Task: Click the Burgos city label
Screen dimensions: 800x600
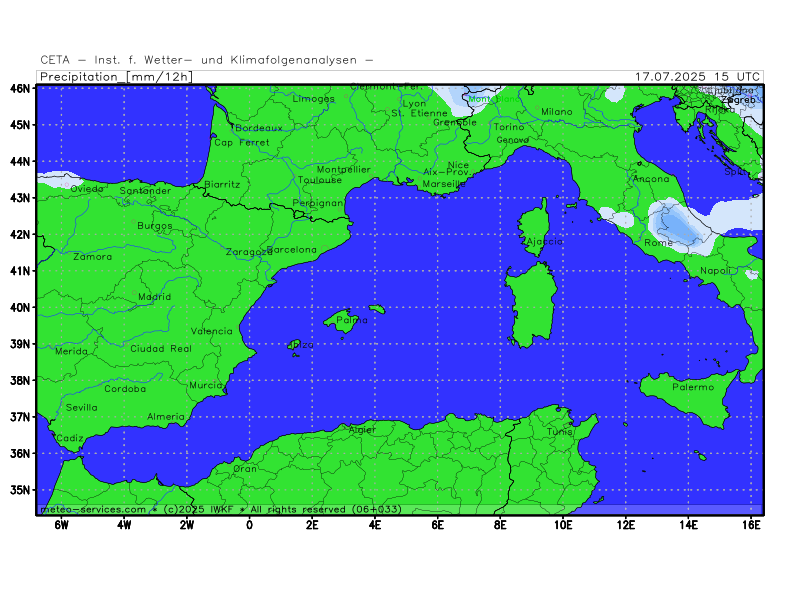Action: pyautogui.click(x=155, y=226)
